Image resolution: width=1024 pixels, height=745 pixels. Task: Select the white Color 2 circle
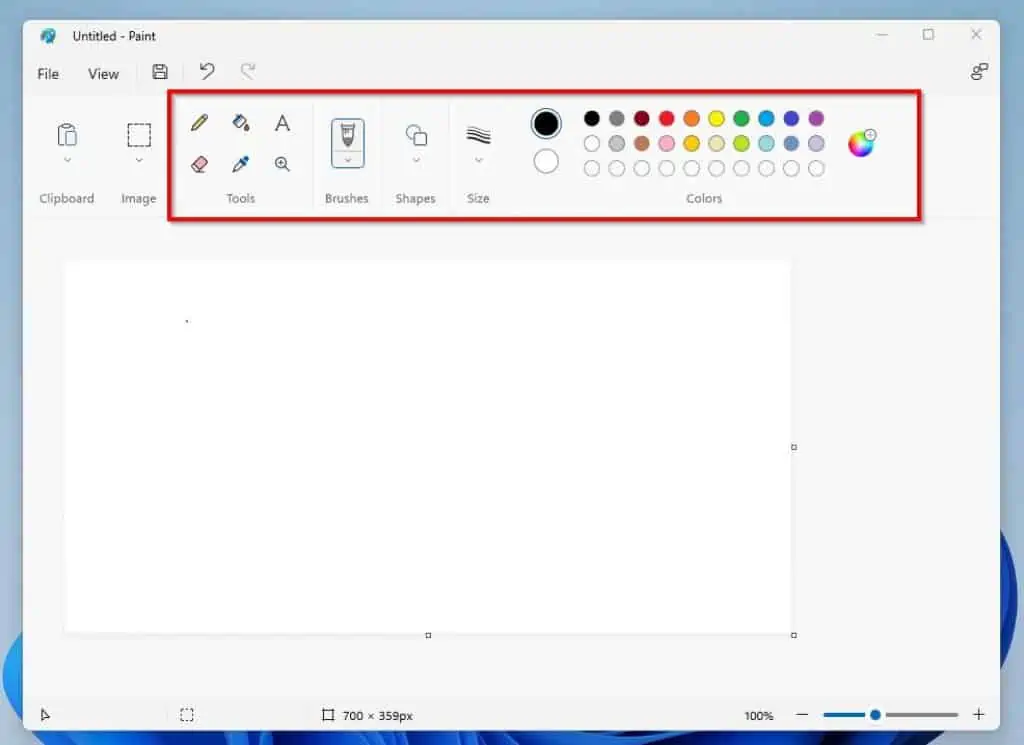pyautogui.click(x=546, y=161)
